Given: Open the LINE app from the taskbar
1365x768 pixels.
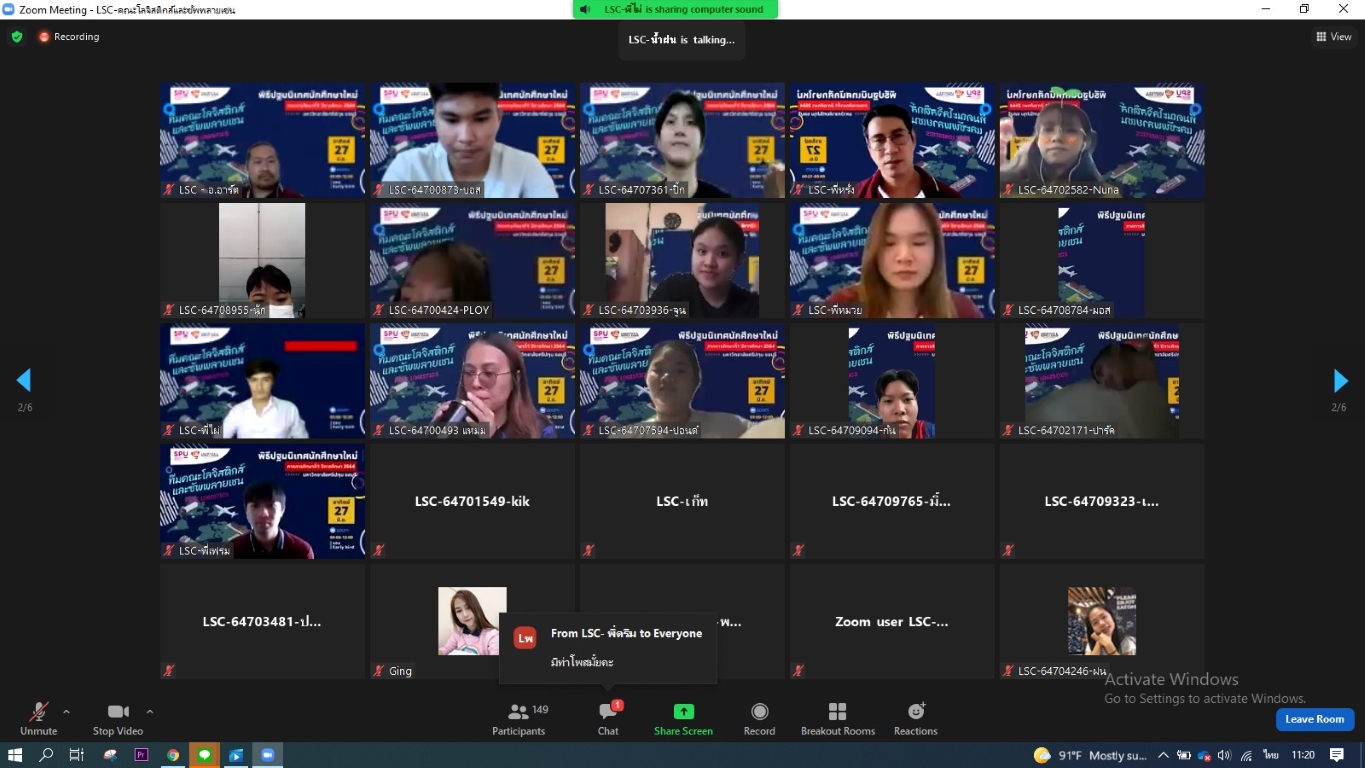Looking at the screenshot, I should (x=205, y=755).
